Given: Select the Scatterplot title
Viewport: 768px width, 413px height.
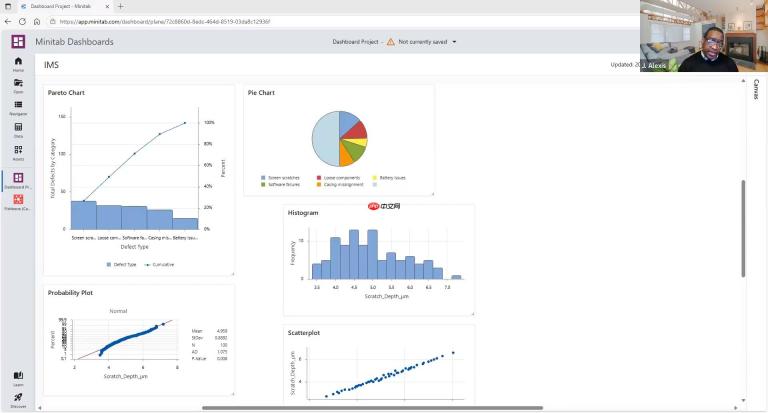Looking at the screenshot, I should pos(304,333).
